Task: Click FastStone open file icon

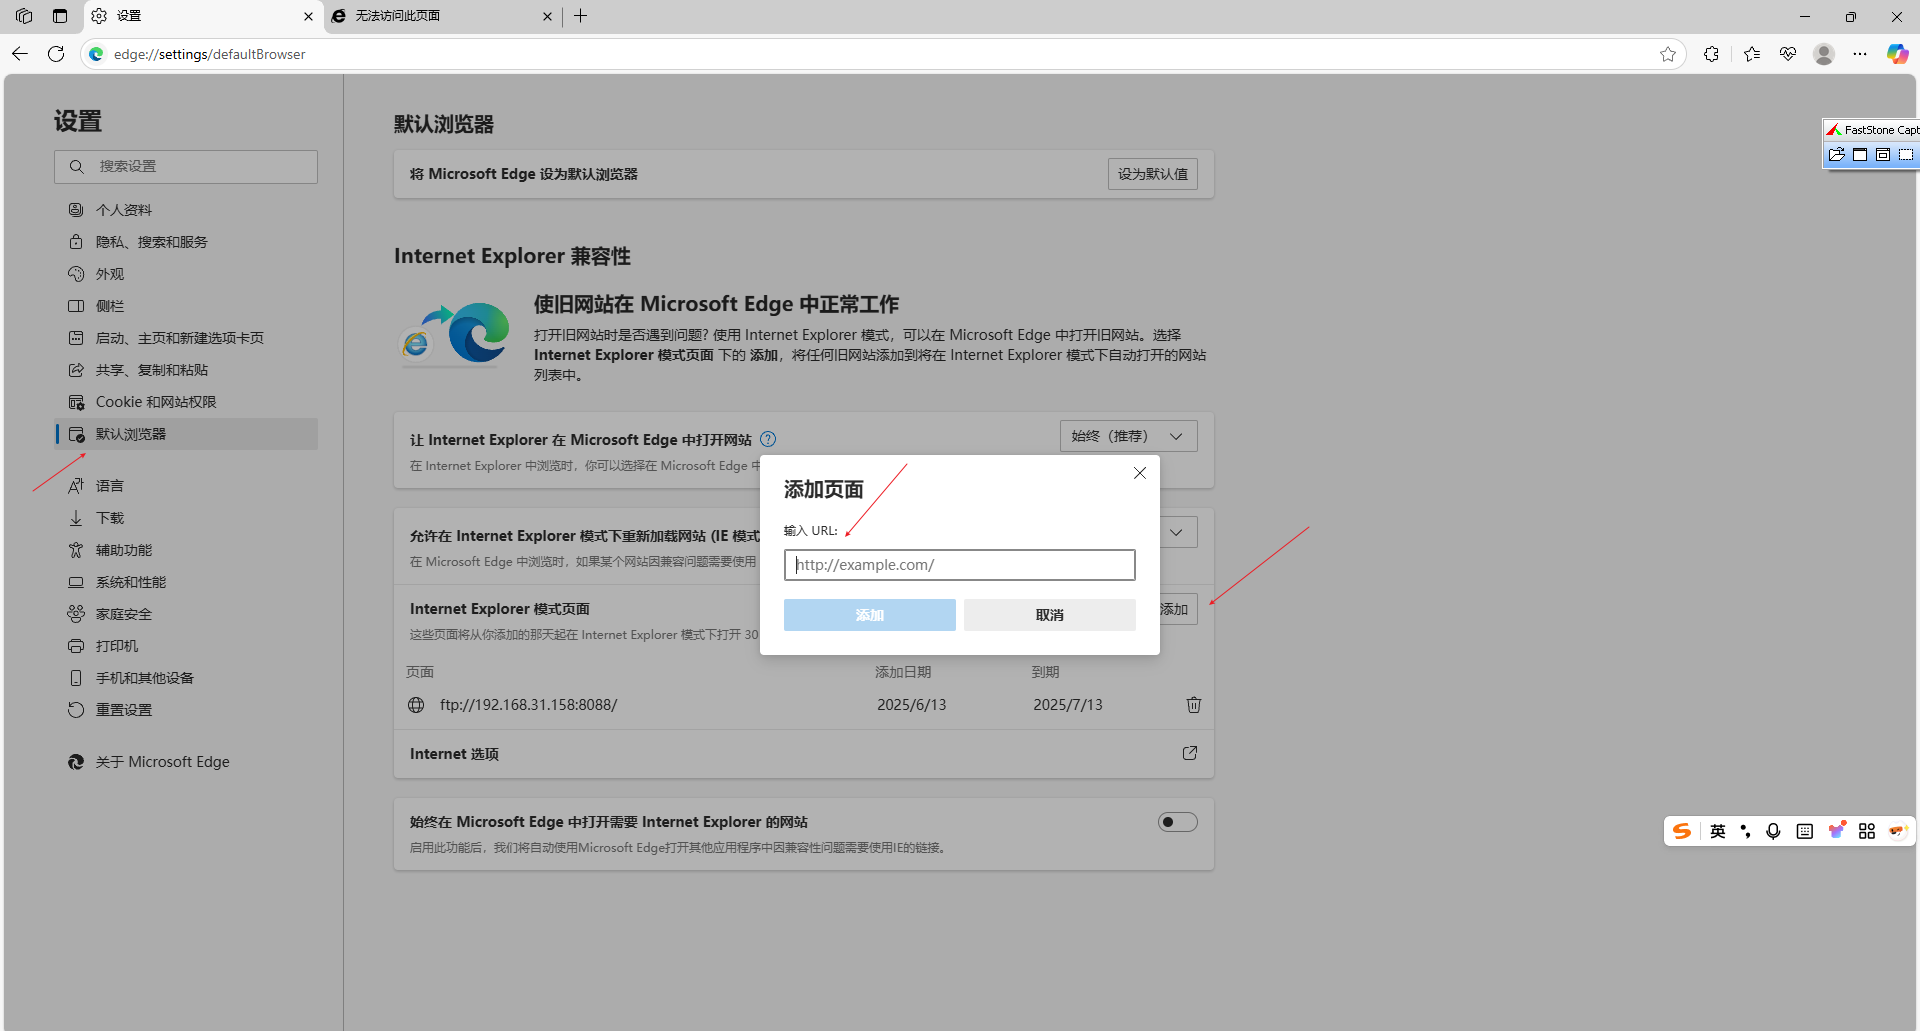Action: point(1837,155)
